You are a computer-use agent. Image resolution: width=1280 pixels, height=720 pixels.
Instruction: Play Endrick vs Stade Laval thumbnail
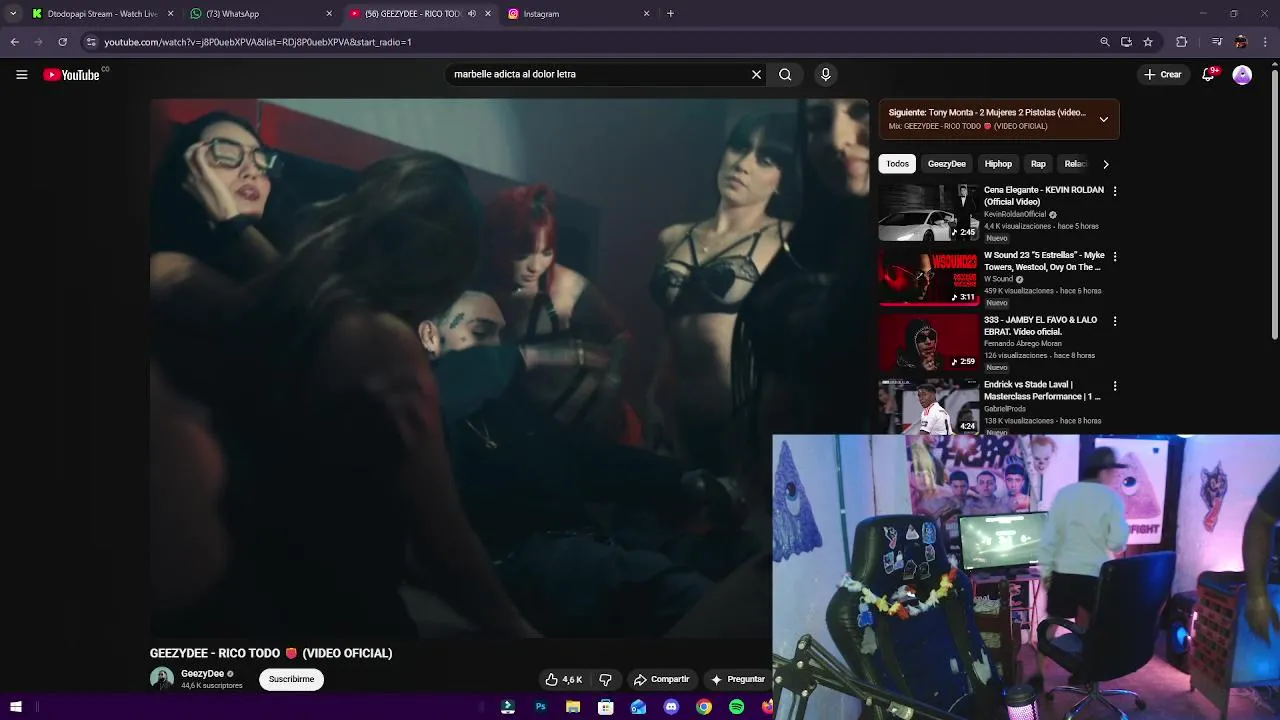(929, 406)
